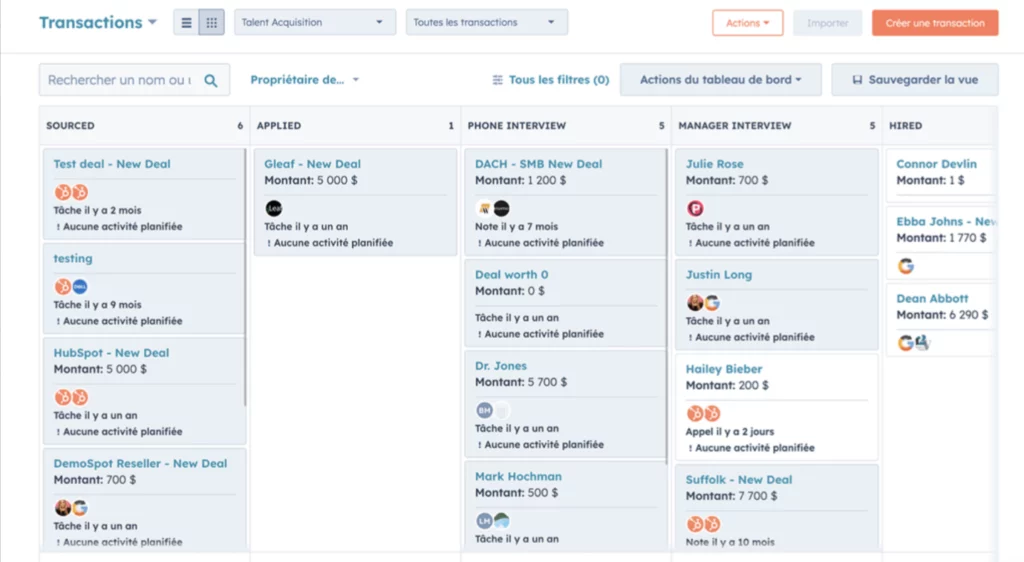The height and width of the screenshot is (562, 1024).
Task: Switch to list view icon
Action: tap(186, 23)
